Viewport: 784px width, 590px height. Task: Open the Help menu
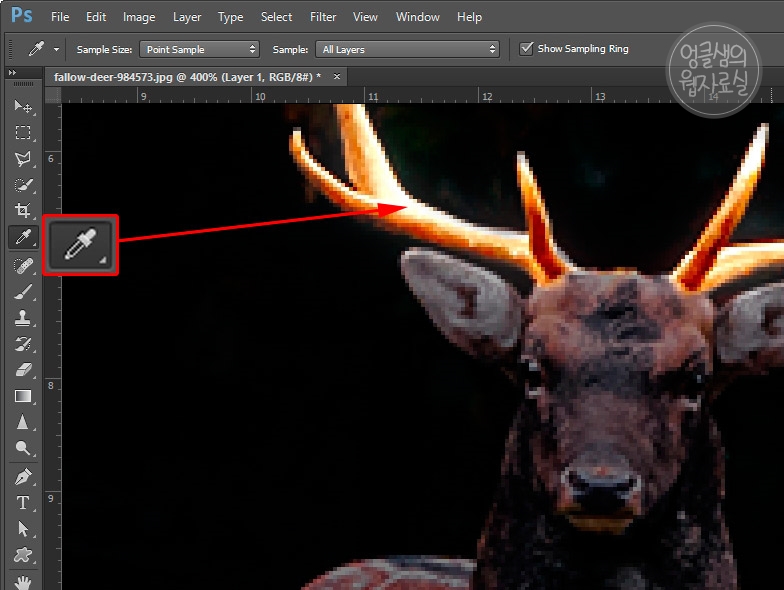470,17
